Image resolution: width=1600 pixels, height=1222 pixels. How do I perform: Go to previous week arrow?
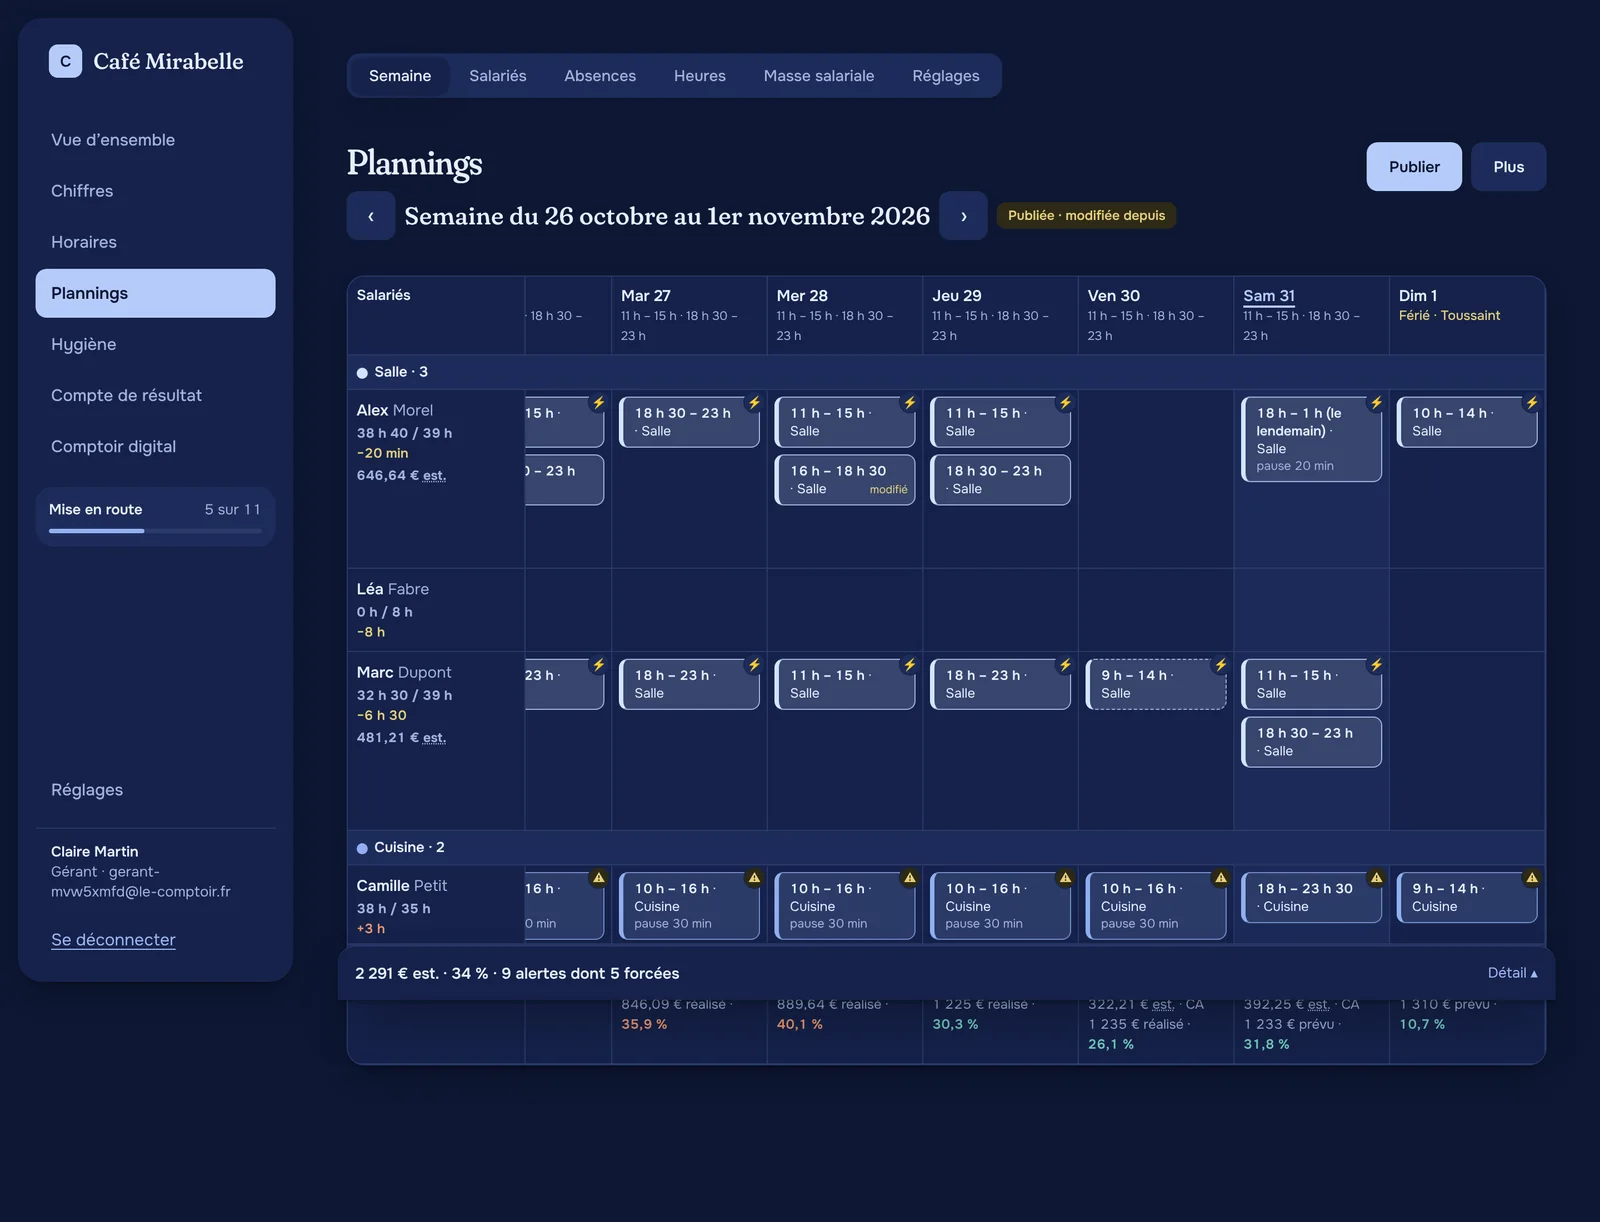371,216
